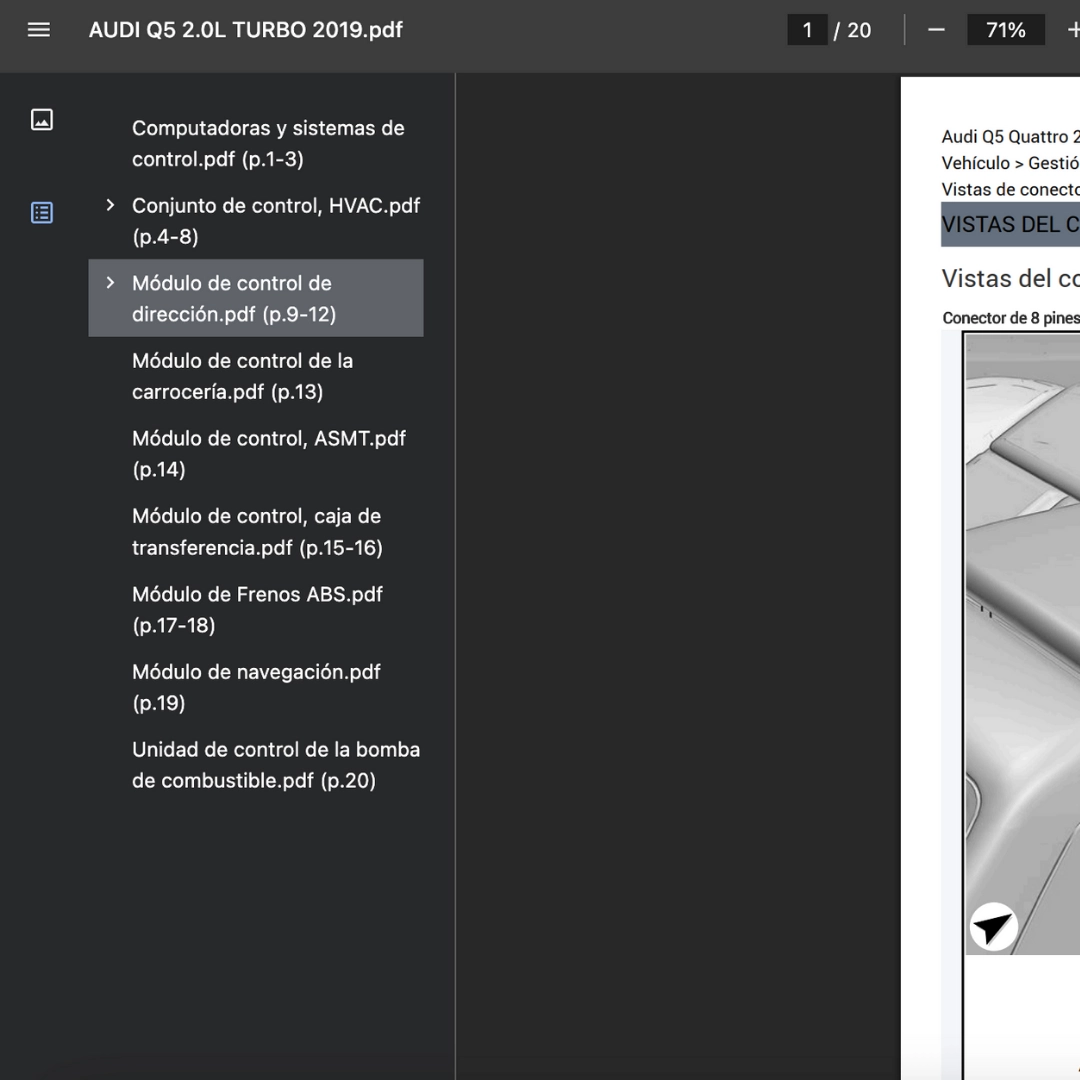Viewport: 1080px width, 1080px height.
Task: Zoom out with minus button
Action: [x=936, y=30]
